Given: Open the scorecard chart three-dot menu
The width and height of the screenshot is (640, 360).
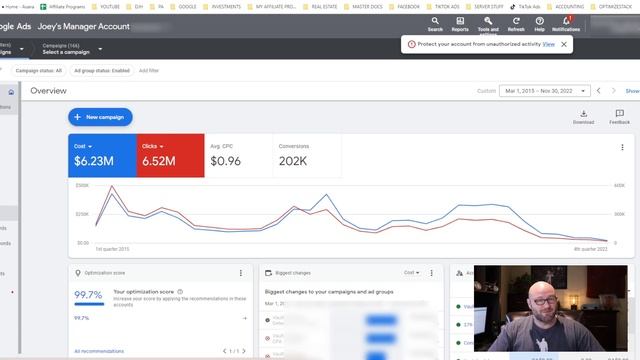Looking at the screenshot, I should pos(622,147).
